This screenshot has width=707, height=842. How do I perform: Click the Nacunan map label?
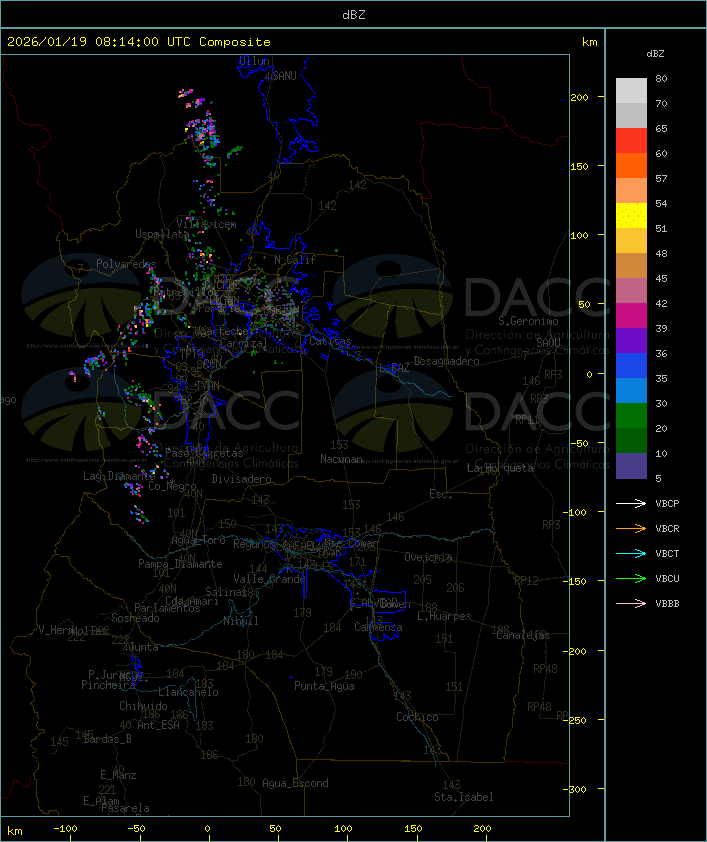click(341, 459)
